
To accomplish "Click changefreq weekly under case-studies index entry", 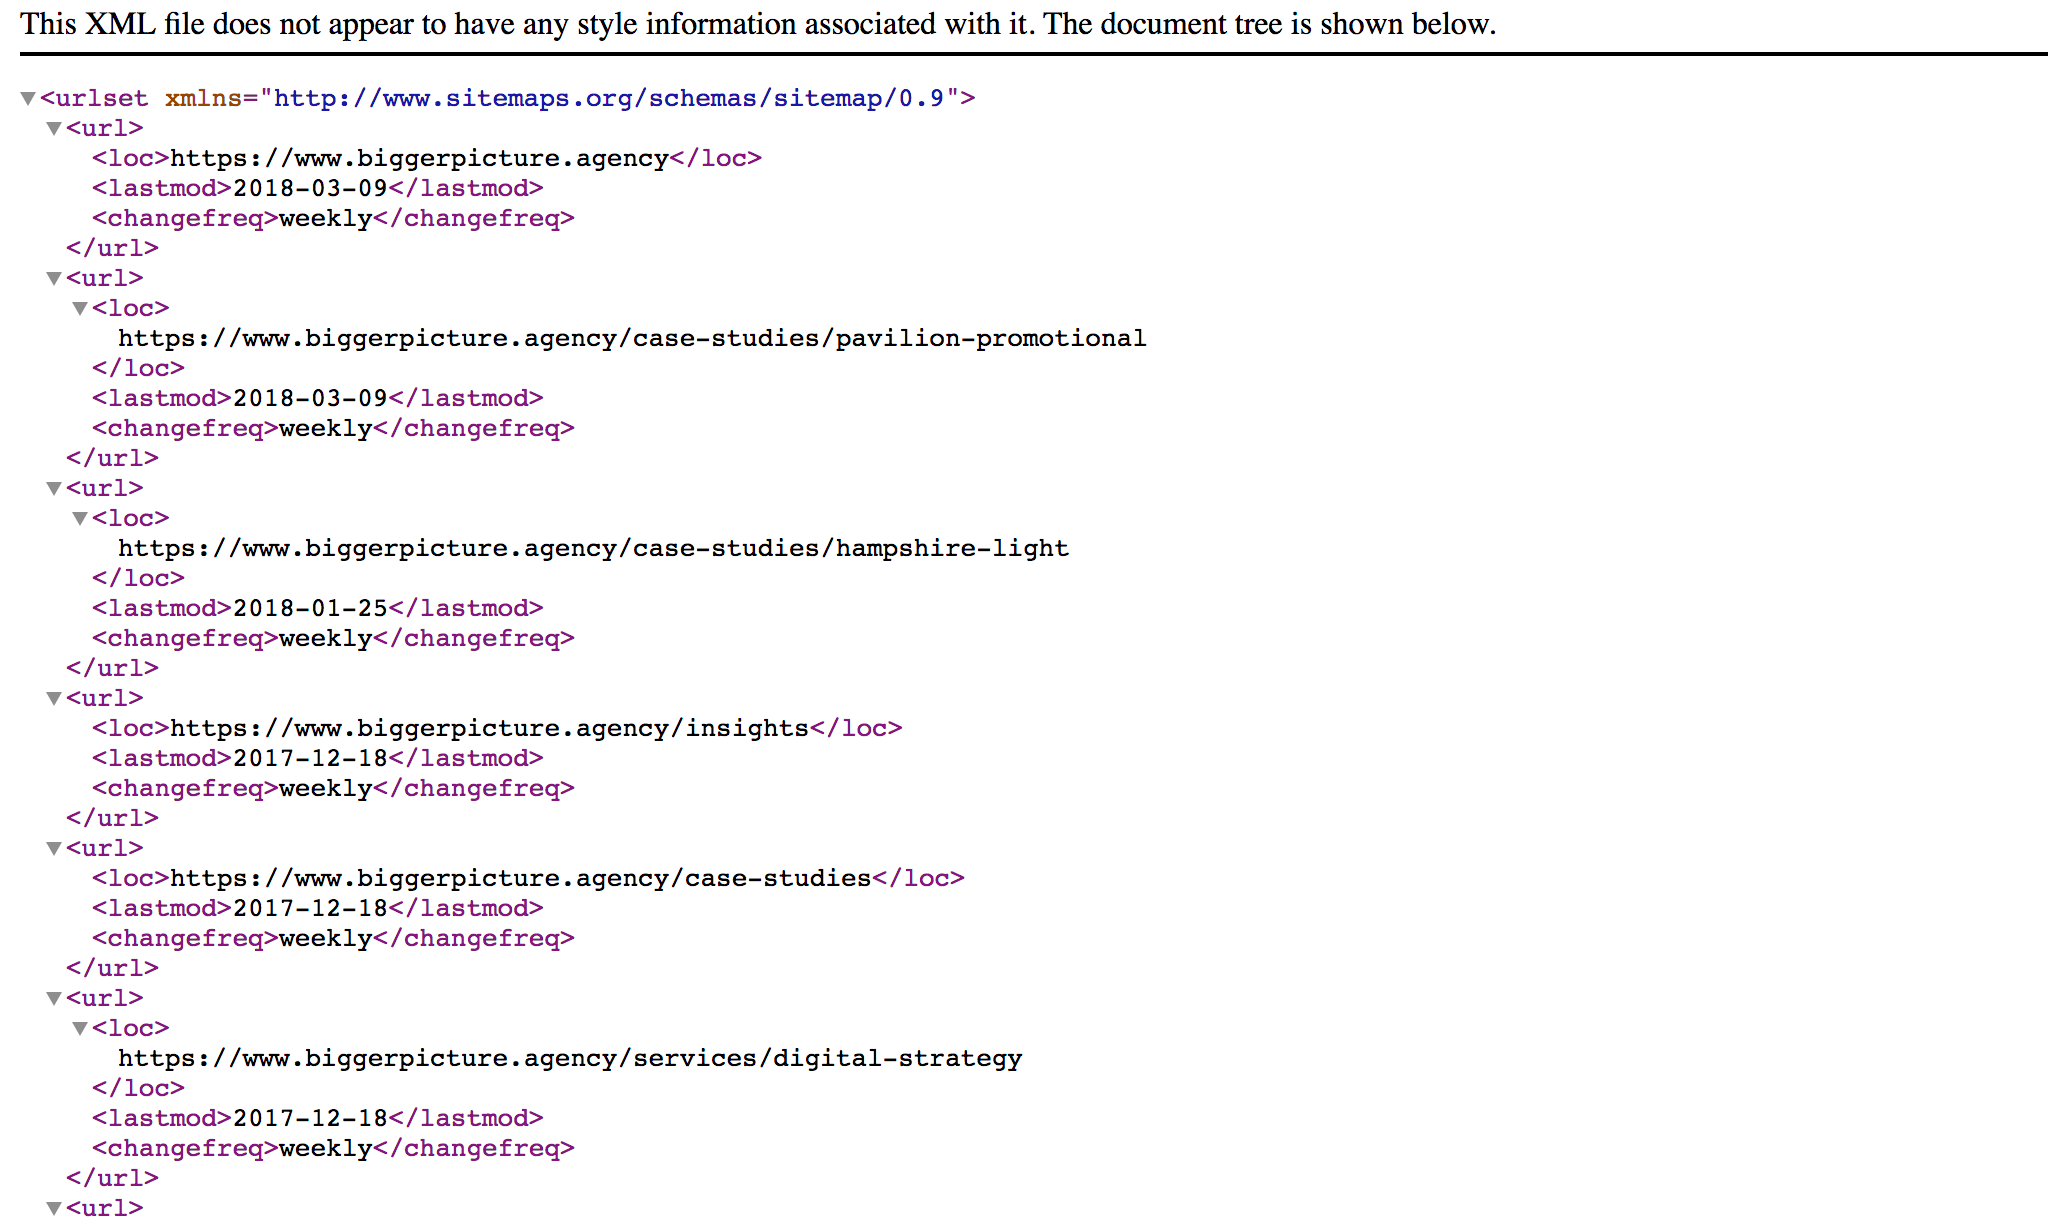I will pos(325,938).
